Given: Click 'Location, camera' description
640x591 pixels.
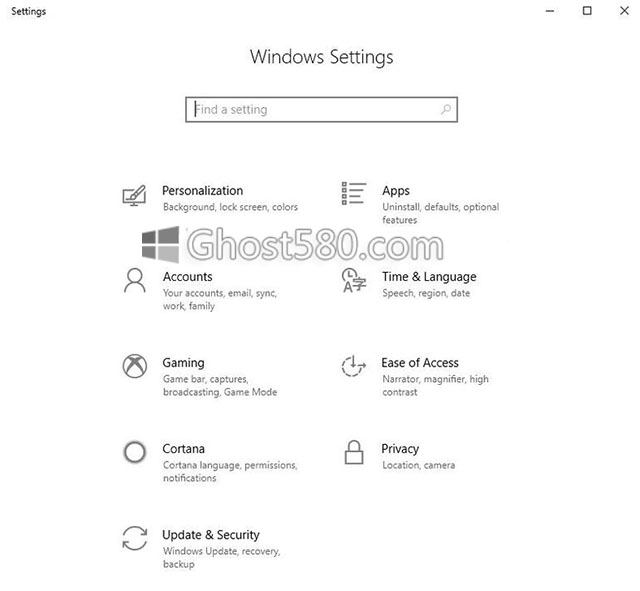Looking at the screenshot, I should coord(419,465).
